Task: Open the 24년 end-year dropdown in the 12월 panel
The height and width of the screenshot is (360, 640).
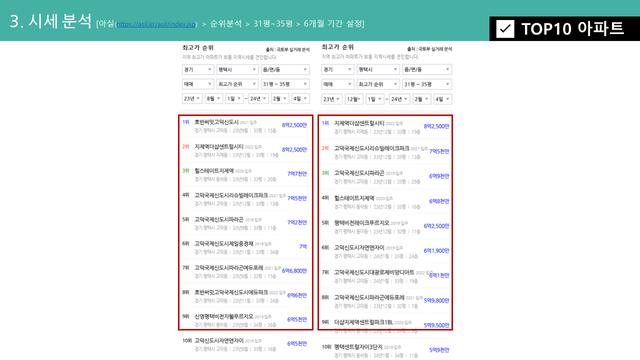Action: (399, 99)
